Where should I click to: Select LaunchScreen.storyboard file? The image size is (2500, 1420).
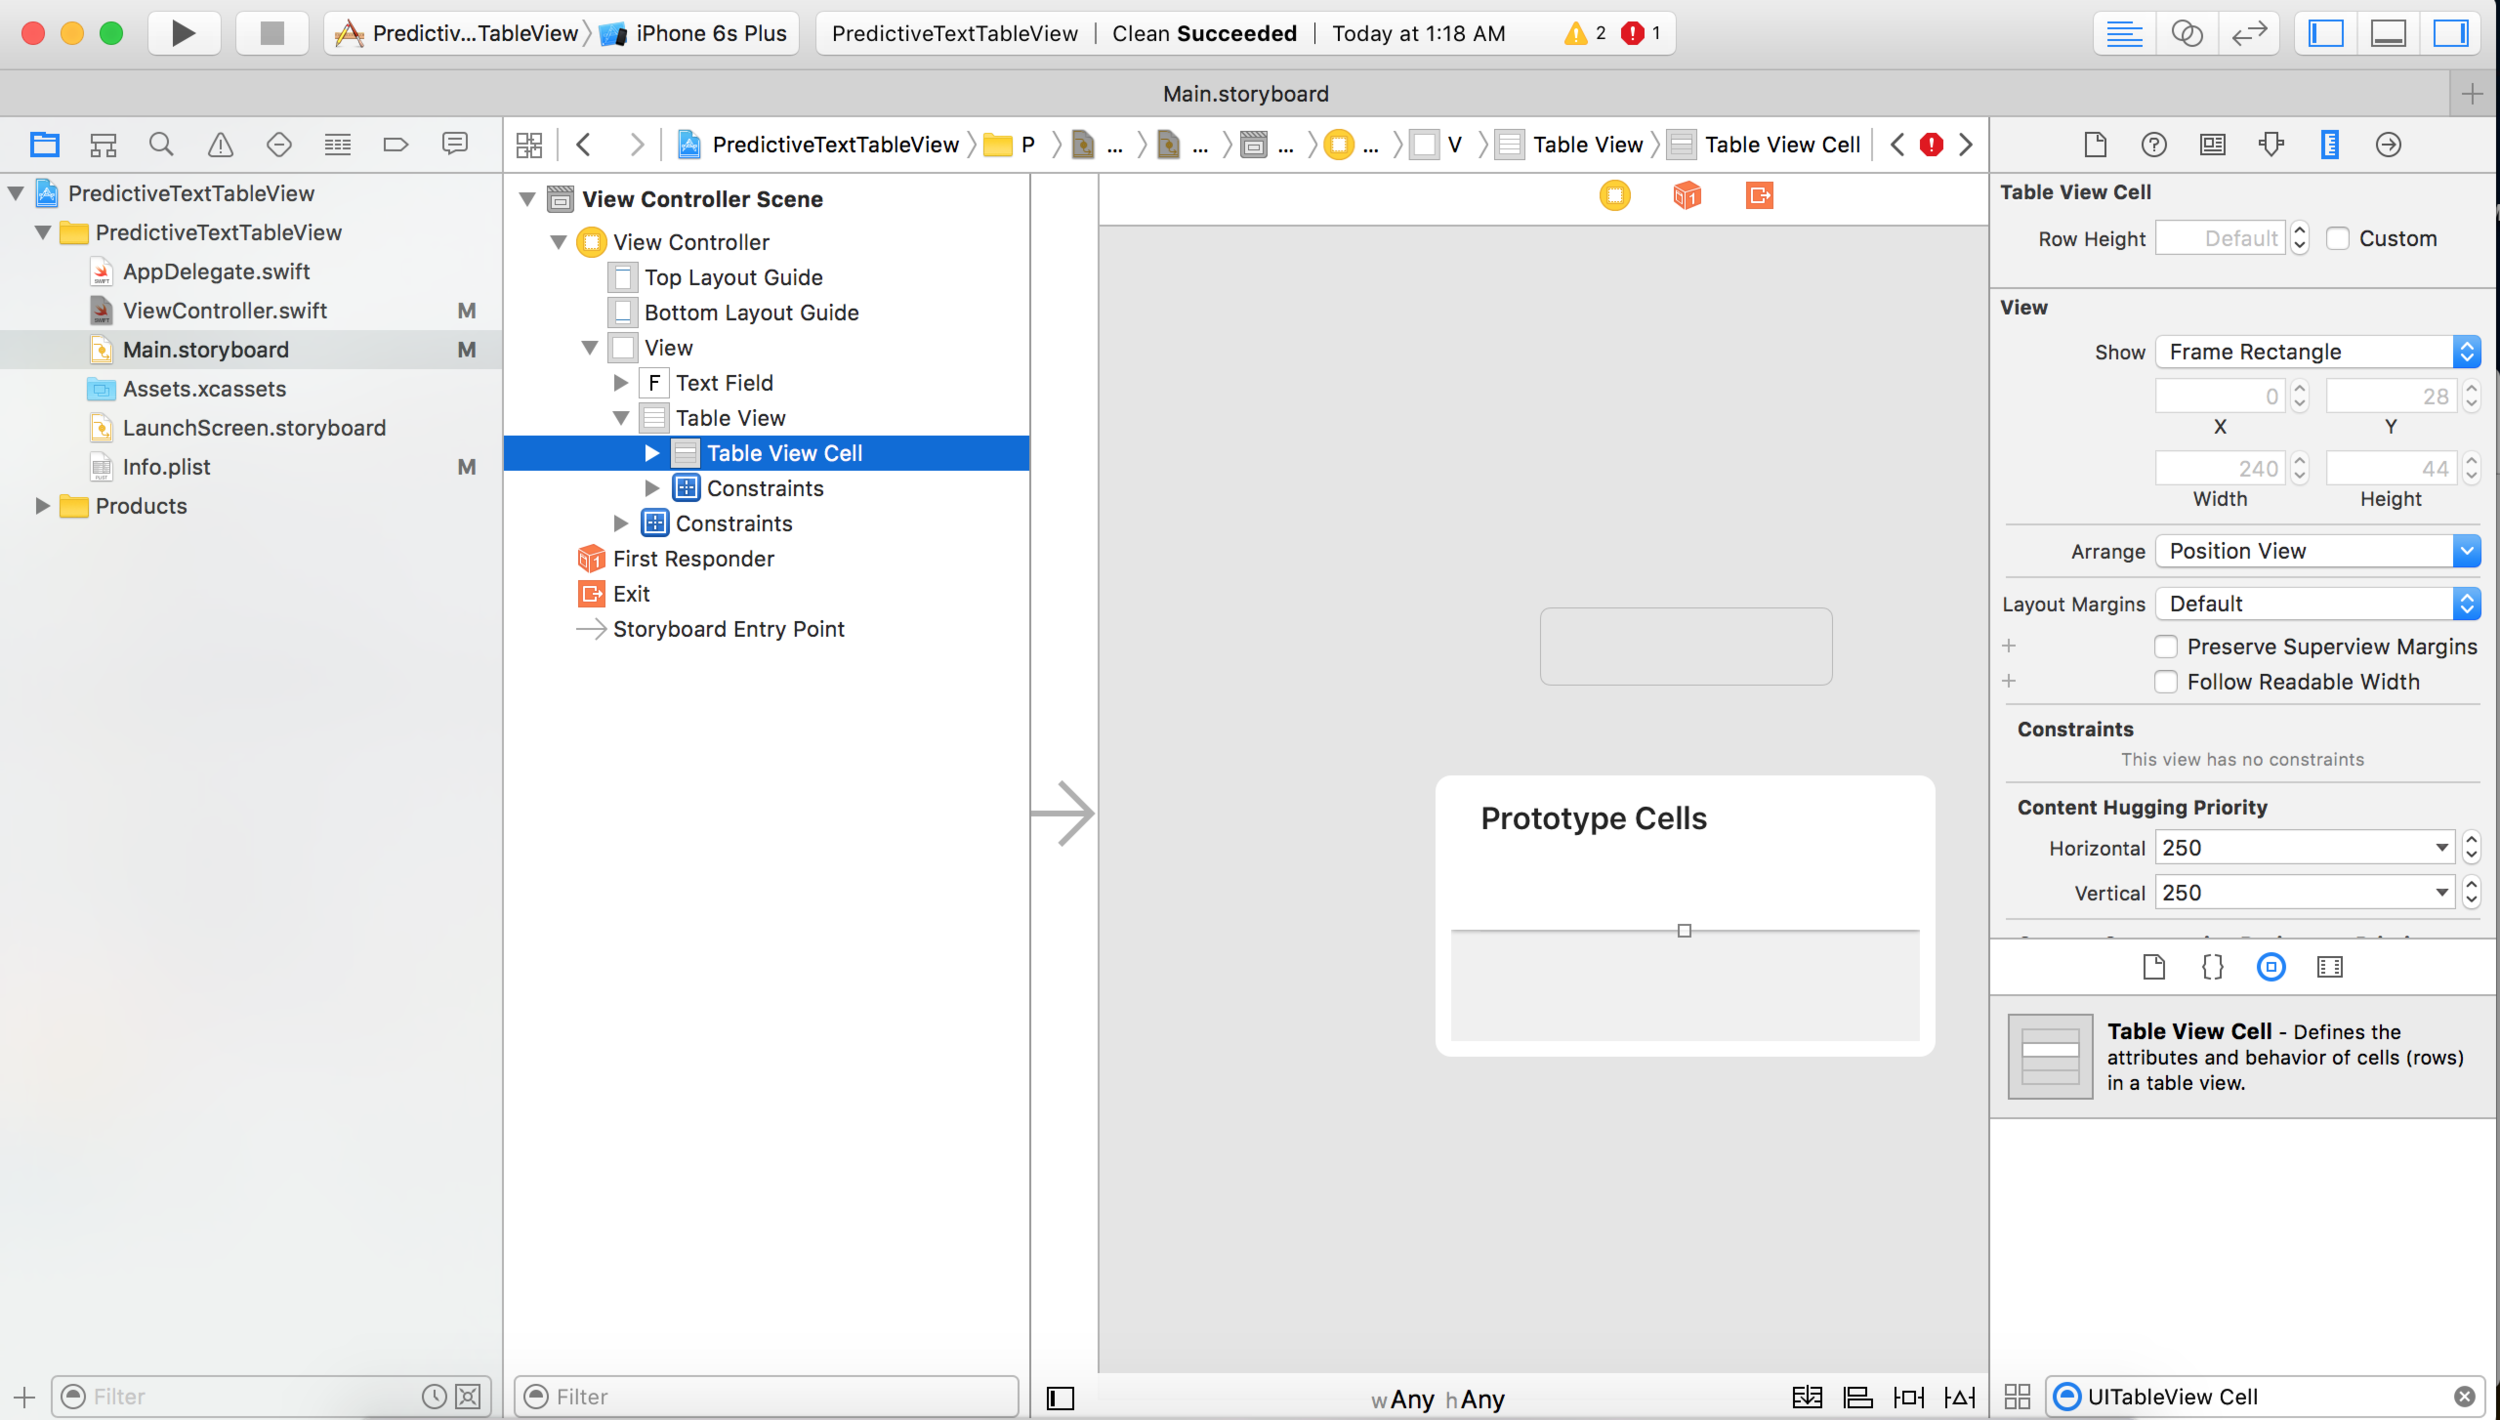pyautogui.click(x=254, y=428)
